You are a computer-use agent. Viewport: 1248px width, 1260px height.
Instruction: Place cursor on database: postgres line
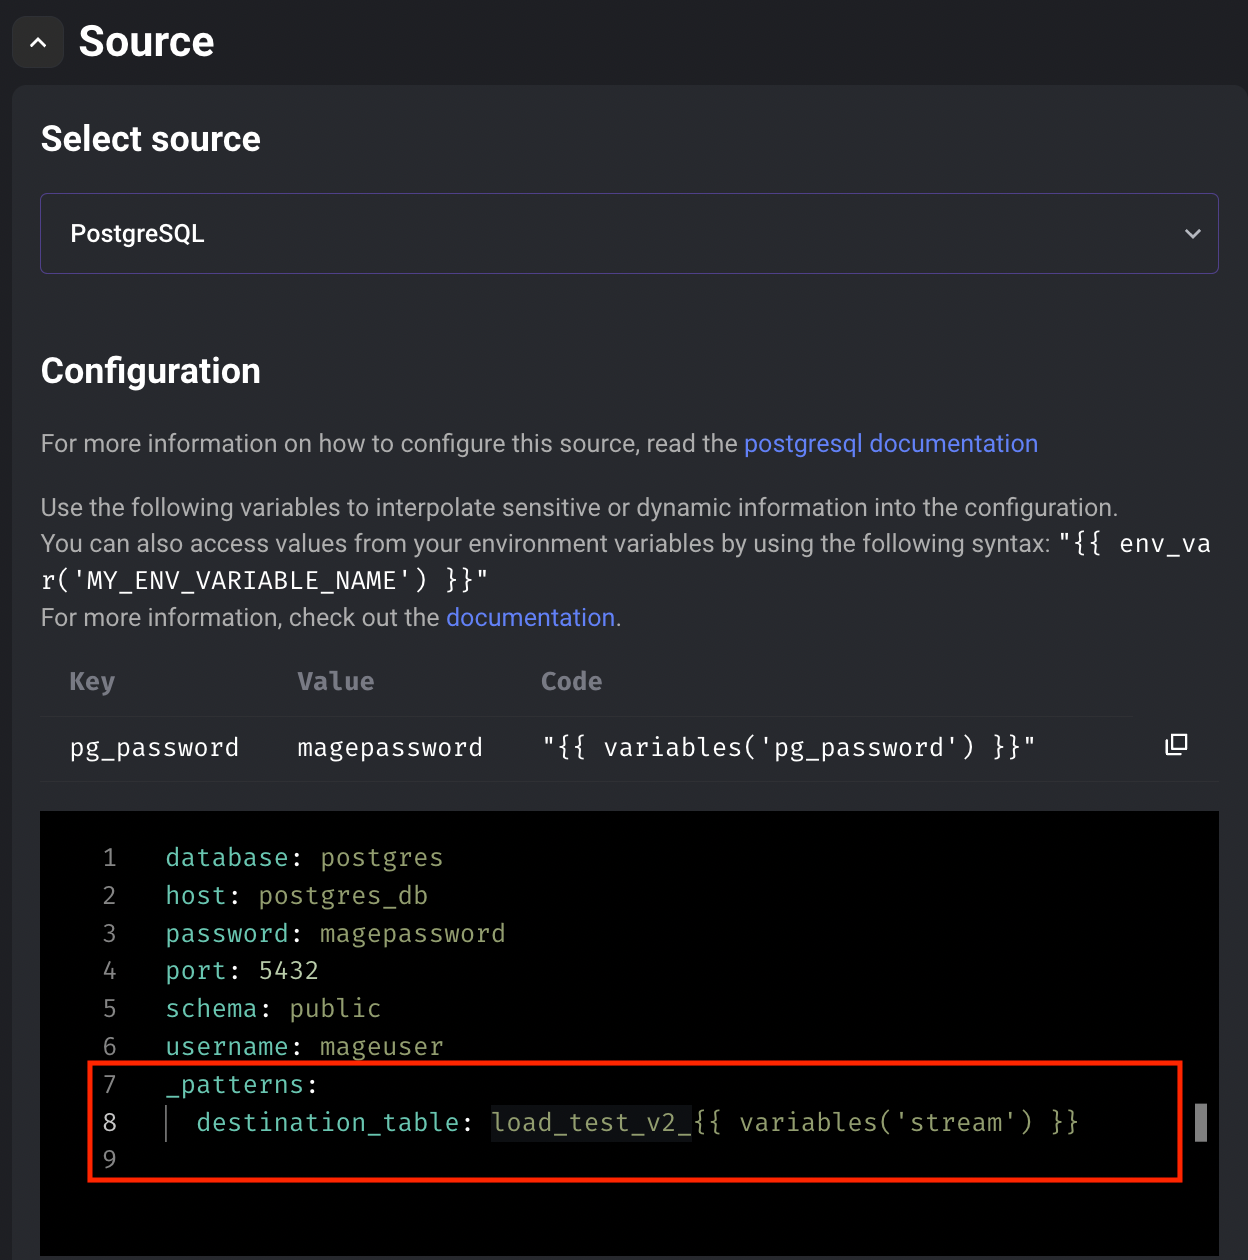point(304,858)
